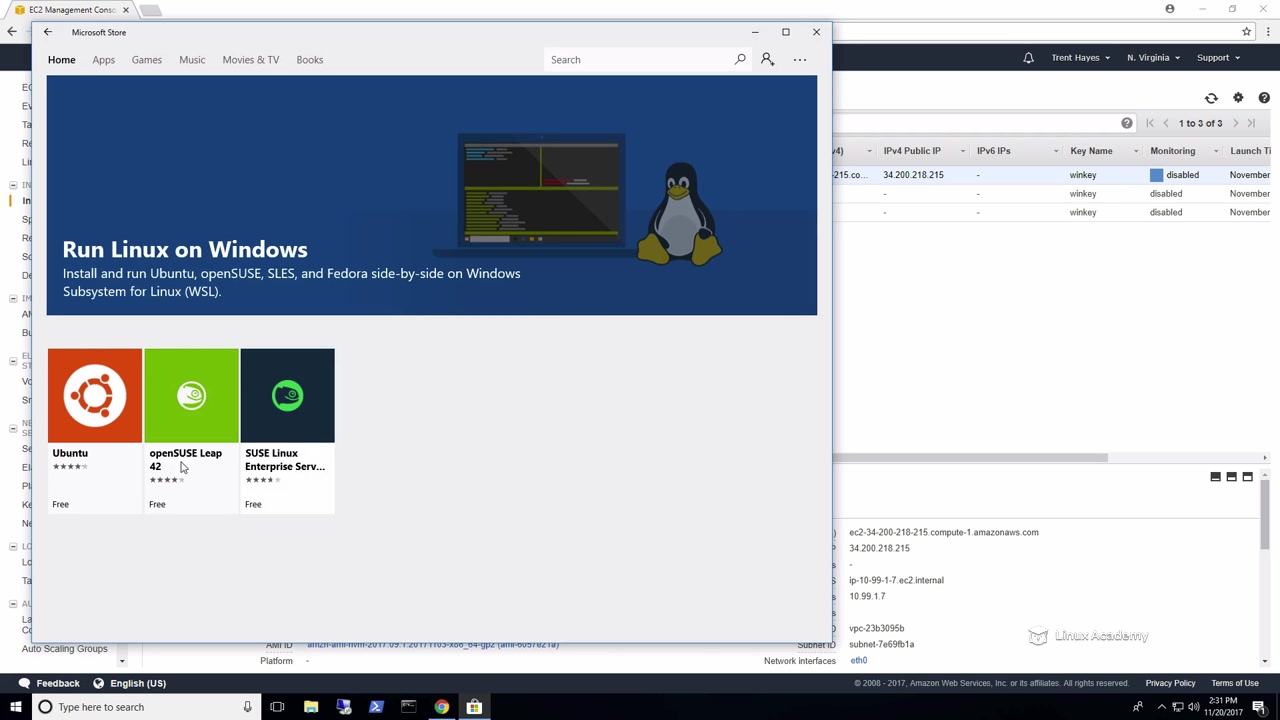Open the N. Virginia region dropdown
The height and width of the screenshot is (720, 1280).
(1153, 58)
